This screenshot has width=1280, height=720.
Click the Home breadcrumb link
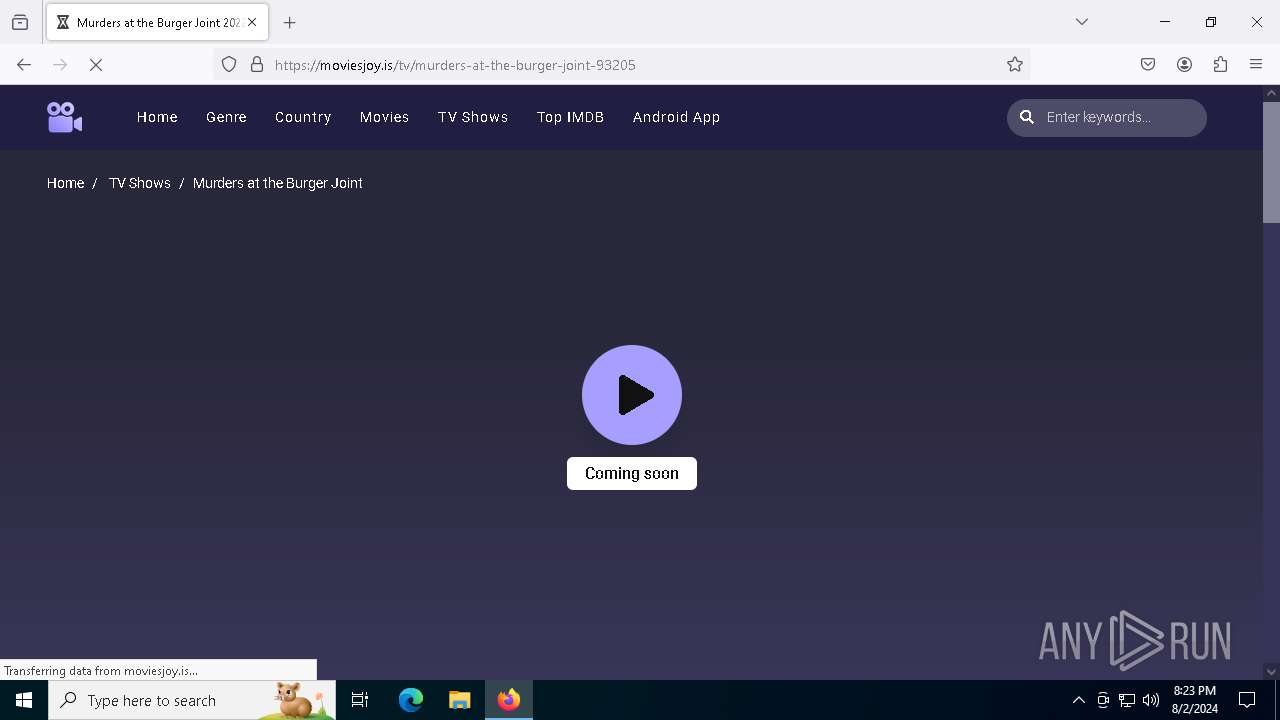click(x=65, y=183)
